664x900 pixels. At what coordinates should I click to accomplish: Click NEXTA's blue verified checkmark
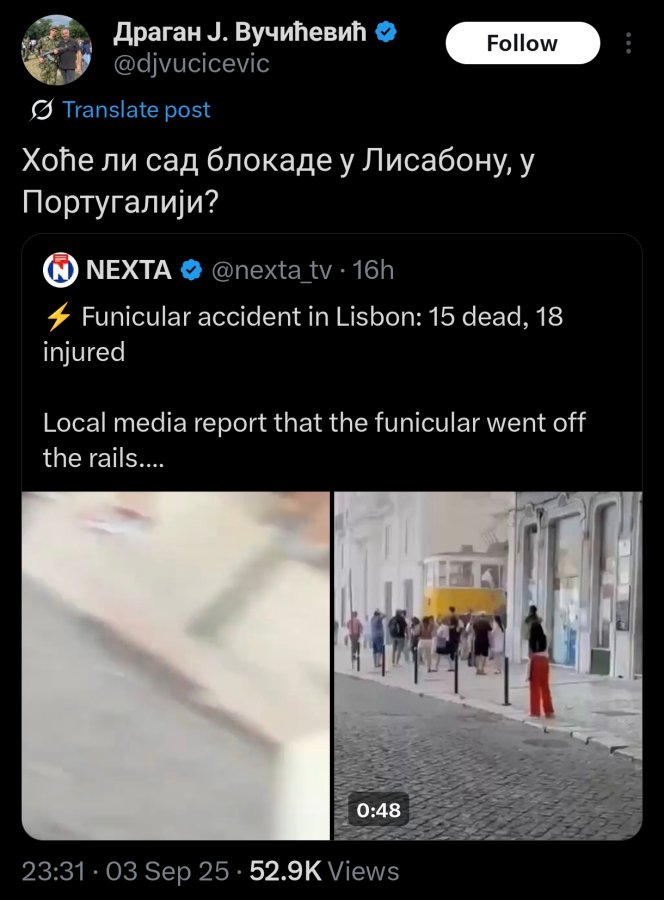(x=192, y=270)
